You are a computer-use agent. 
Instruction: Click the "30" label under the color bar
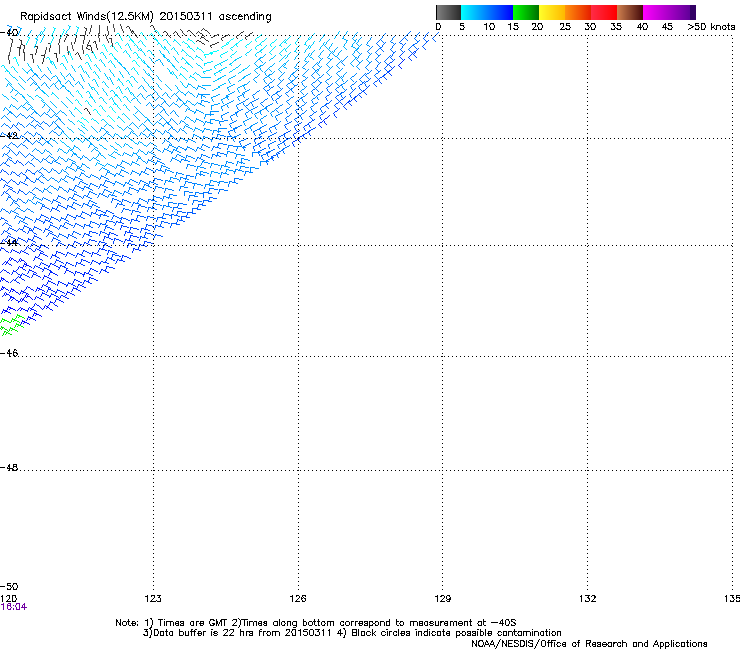point(590,27)
